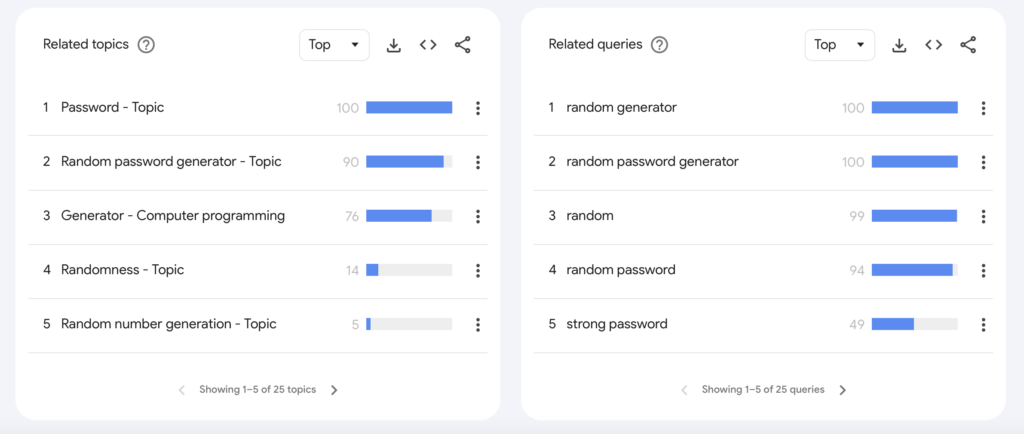This screenshot has width=1024, height=434.
Task: Open the Top dropdown in Related queries
Action: coord(839,45)
